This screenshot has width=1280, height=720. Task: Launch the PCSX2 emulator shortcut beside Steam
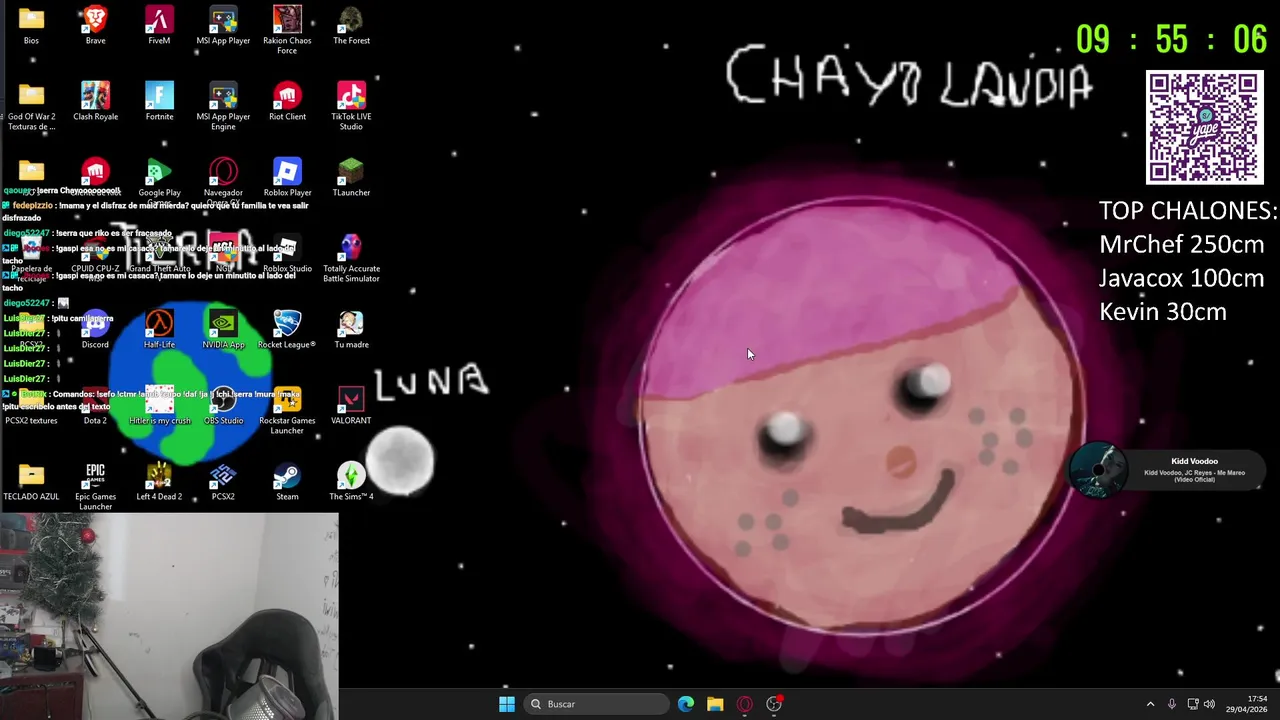223,482
